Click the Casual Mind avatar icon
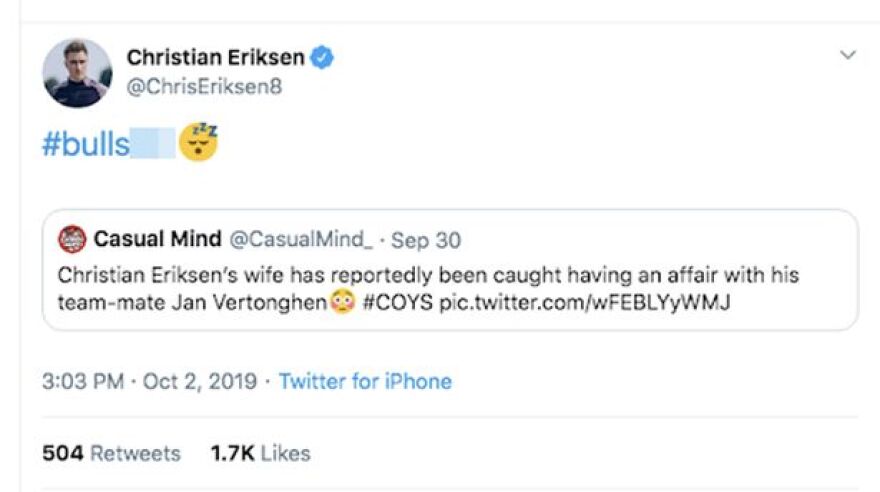The height and width of the screenshot is (492, 880). tap(72, 240)
